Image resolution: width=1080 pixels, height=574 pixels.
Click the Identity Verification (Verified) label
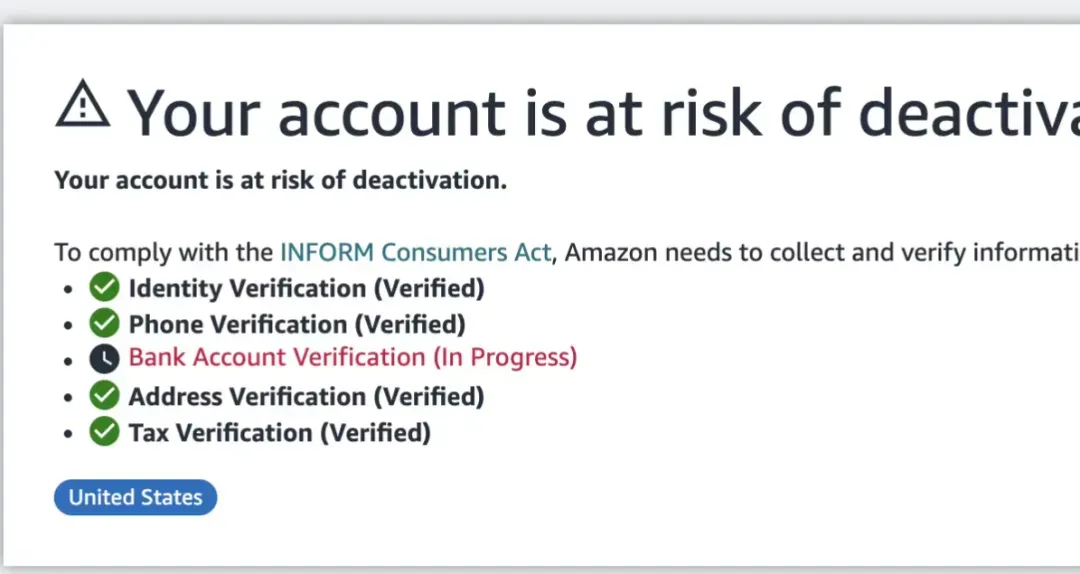tap(307, 287)
